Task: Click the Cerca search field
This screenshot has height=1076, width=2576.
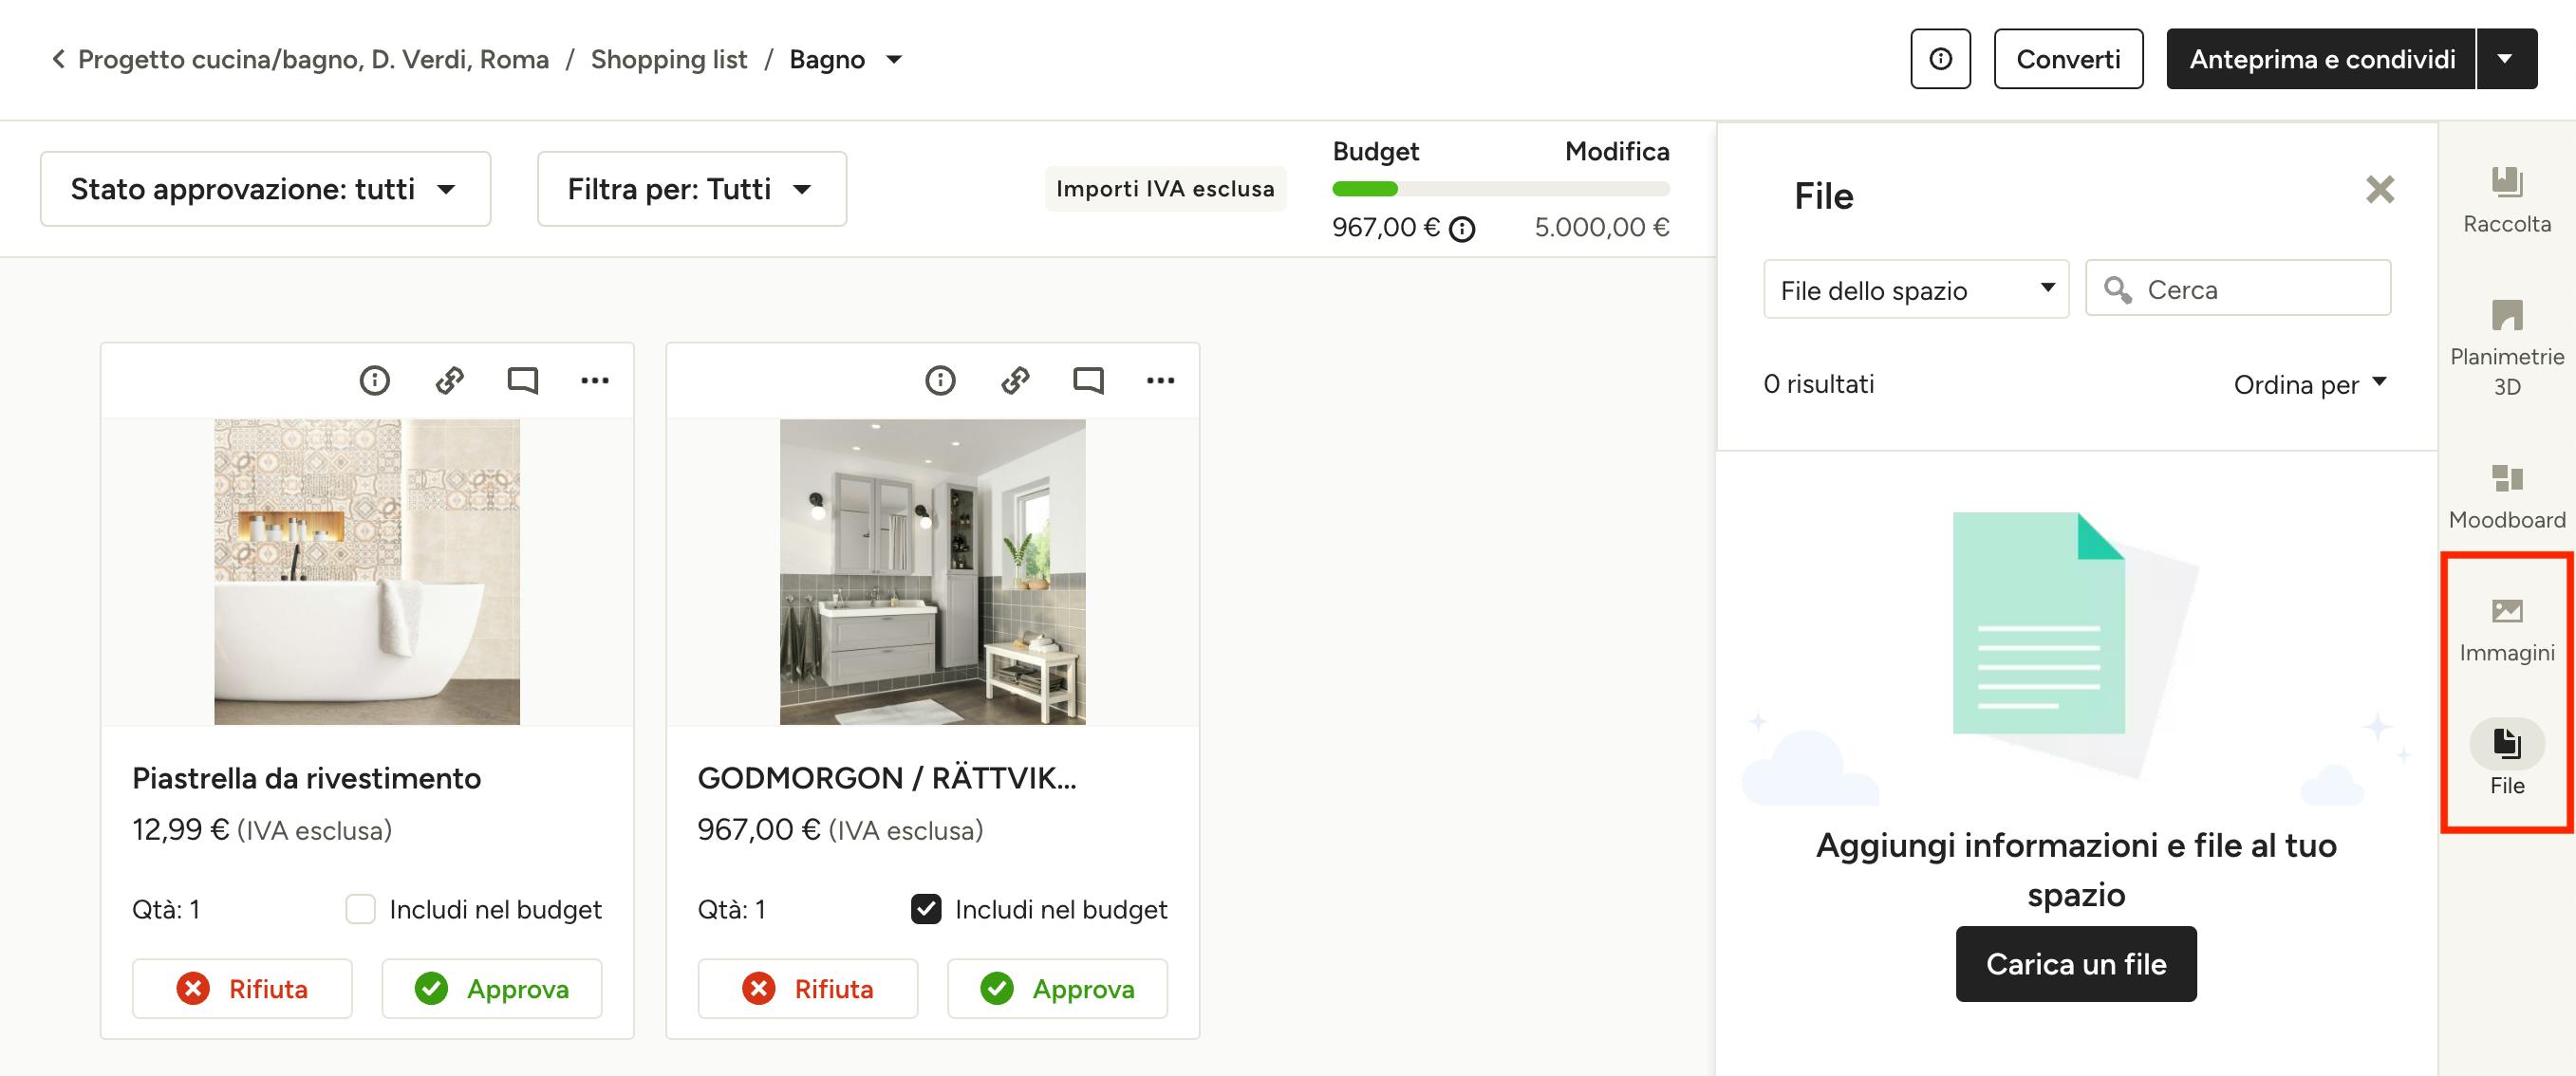Action: (x=2238, y=289)
